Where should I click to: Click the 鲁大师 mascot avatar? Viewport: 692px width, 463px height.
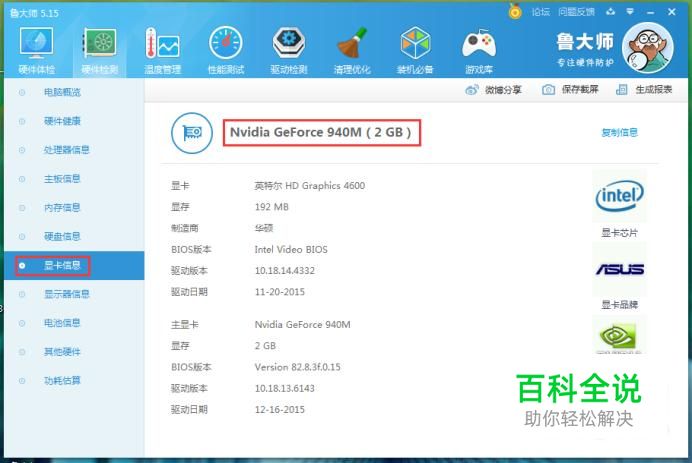point(647,48)
